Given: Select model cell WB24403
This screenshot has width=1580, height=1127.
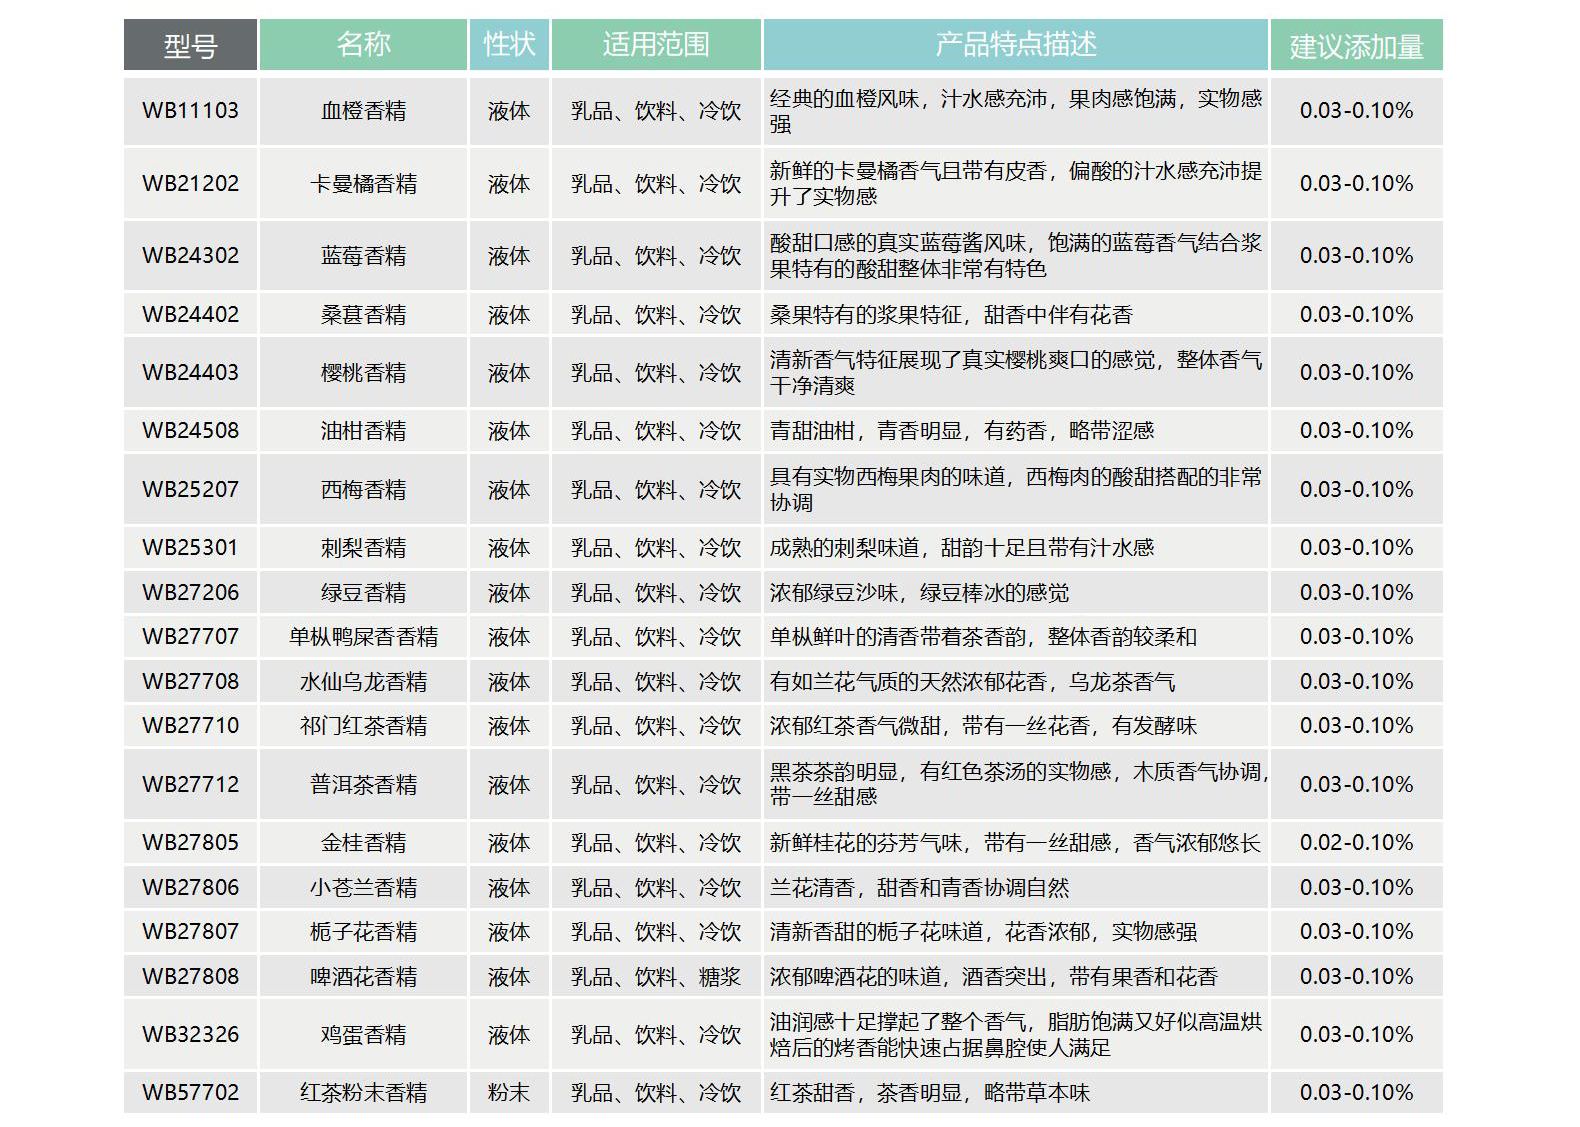Looking at the screenshot, I should [x=190, y=373].
